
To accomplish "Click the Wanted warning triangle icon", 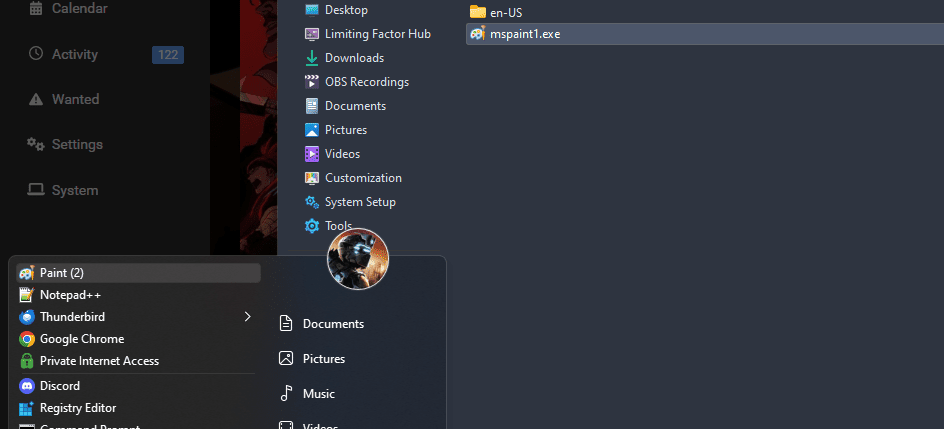I will click(x=36, y=99).
